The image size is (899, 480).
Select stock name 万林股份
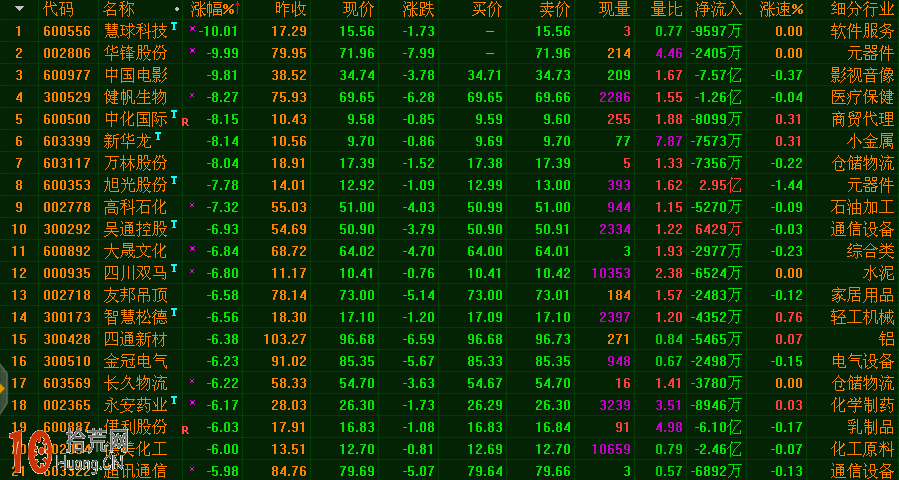[x=135, y=163]
